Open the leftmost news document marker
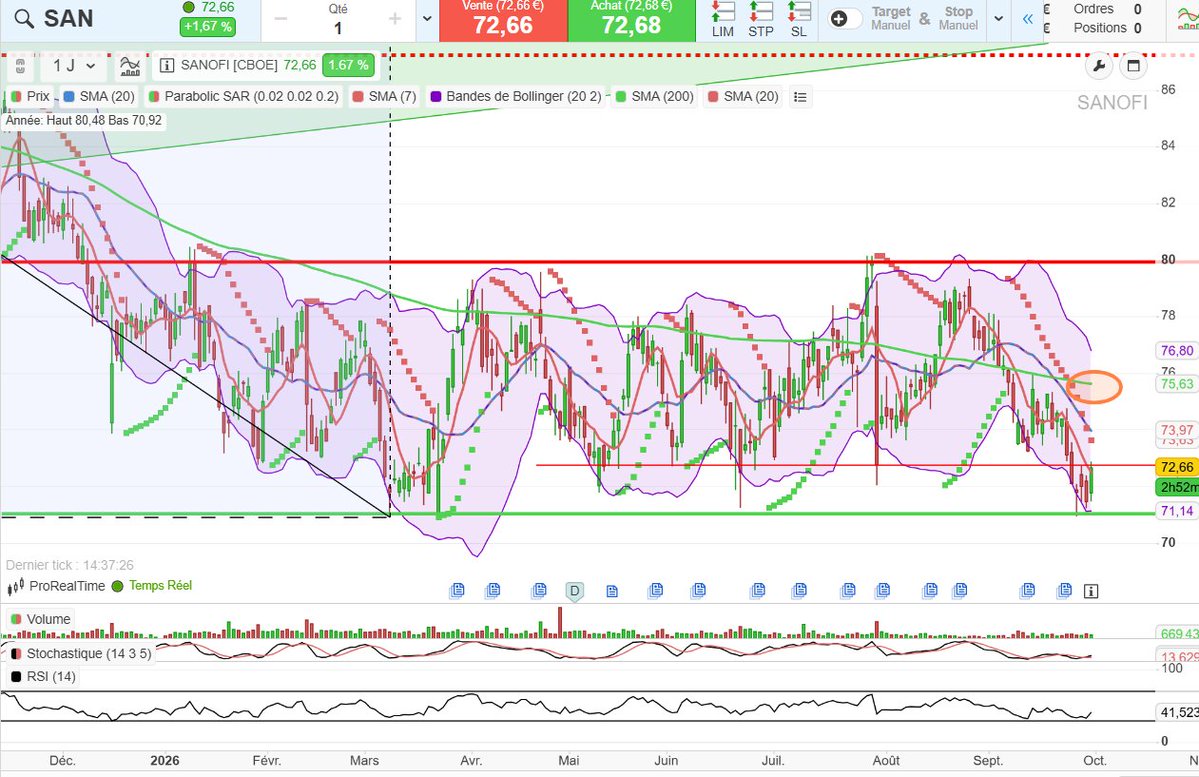Viewport: 1199px width, 777px height. point(457,590)
